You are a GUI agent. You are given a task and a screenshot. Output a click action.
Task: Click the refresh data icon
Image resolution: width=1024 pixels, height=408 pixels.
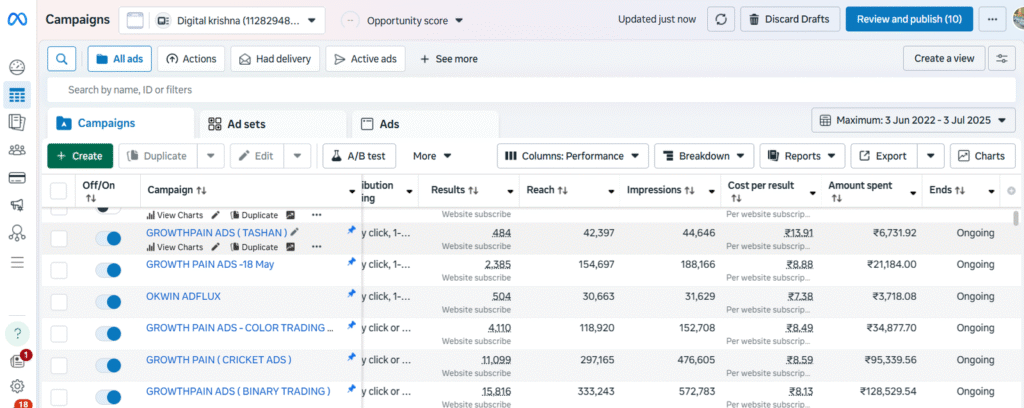point(721,19)
